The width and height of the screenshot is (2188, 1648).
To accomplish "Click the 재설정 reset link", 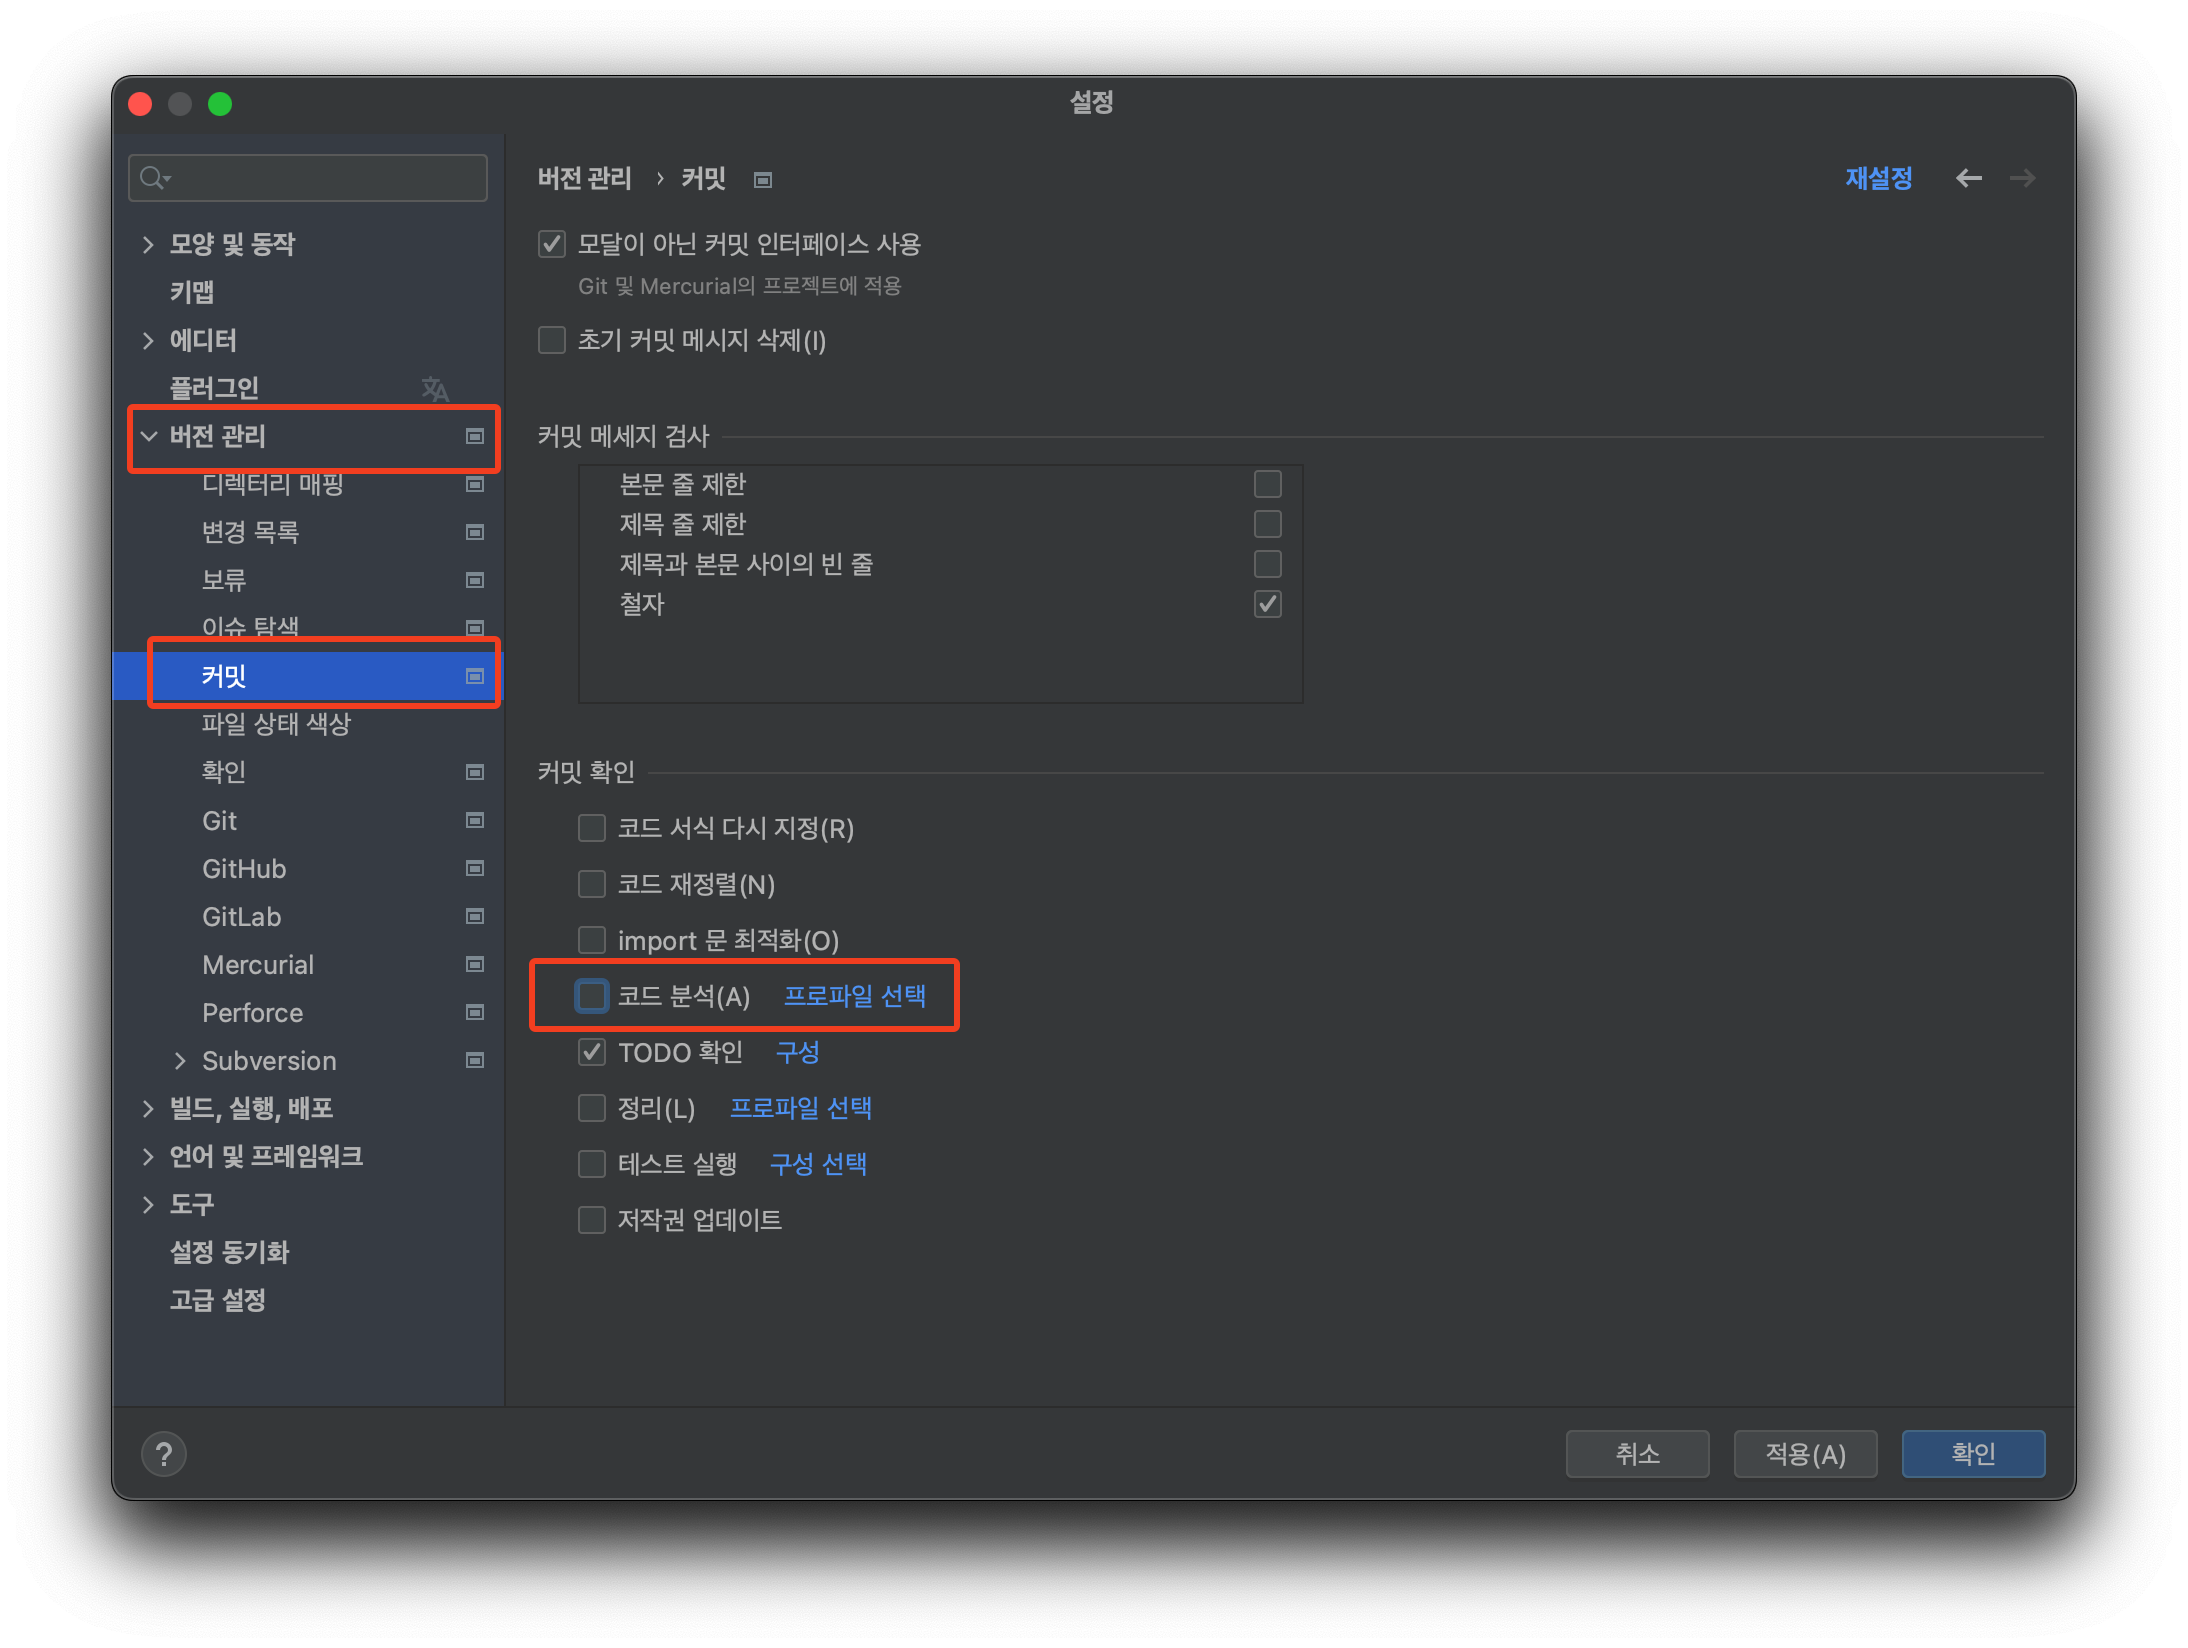I will coord(1878,178).
